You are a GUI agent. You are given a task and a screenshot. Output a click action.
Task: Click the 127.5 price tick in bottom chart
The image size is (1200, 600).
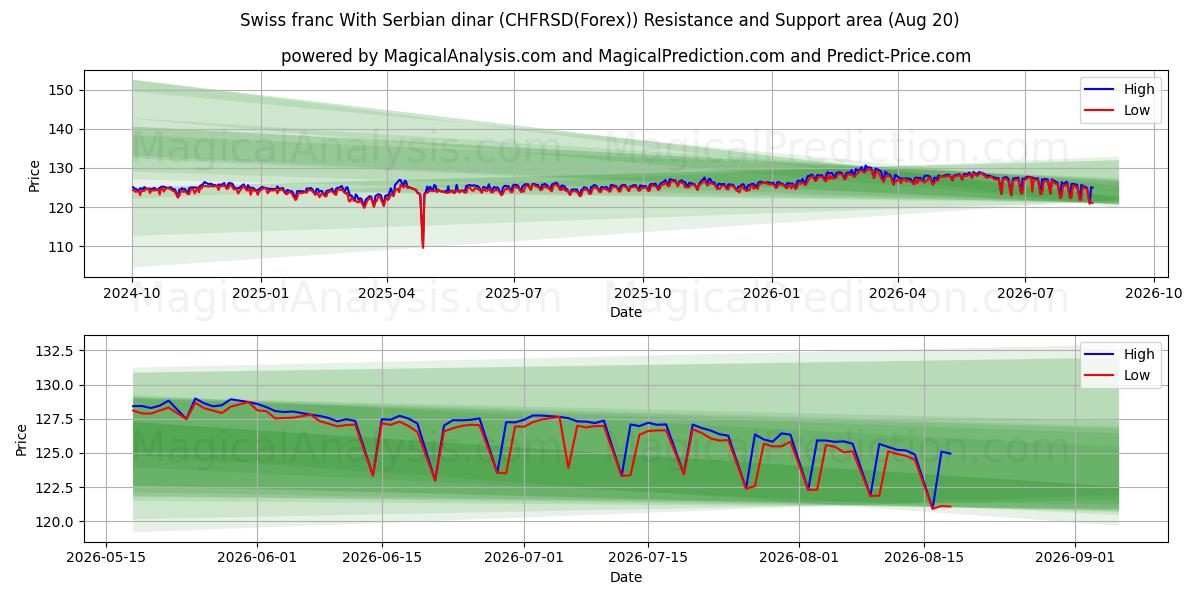[x=57, y=419]
